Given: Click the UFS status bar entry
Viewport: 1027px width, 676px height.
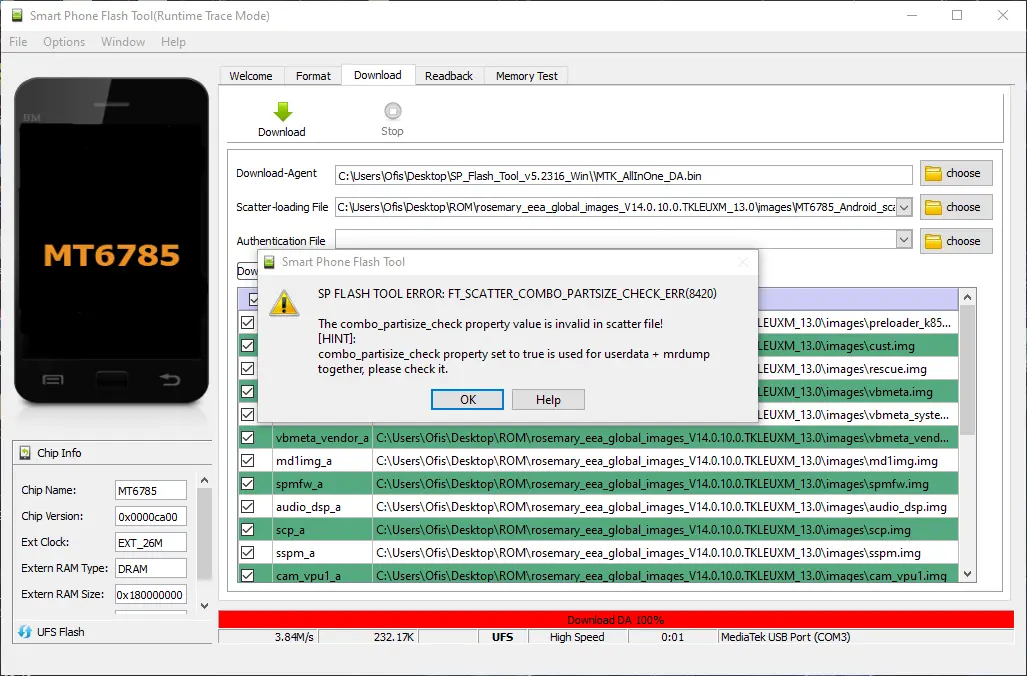Looking at the screenshot, I should pos(502,637).
